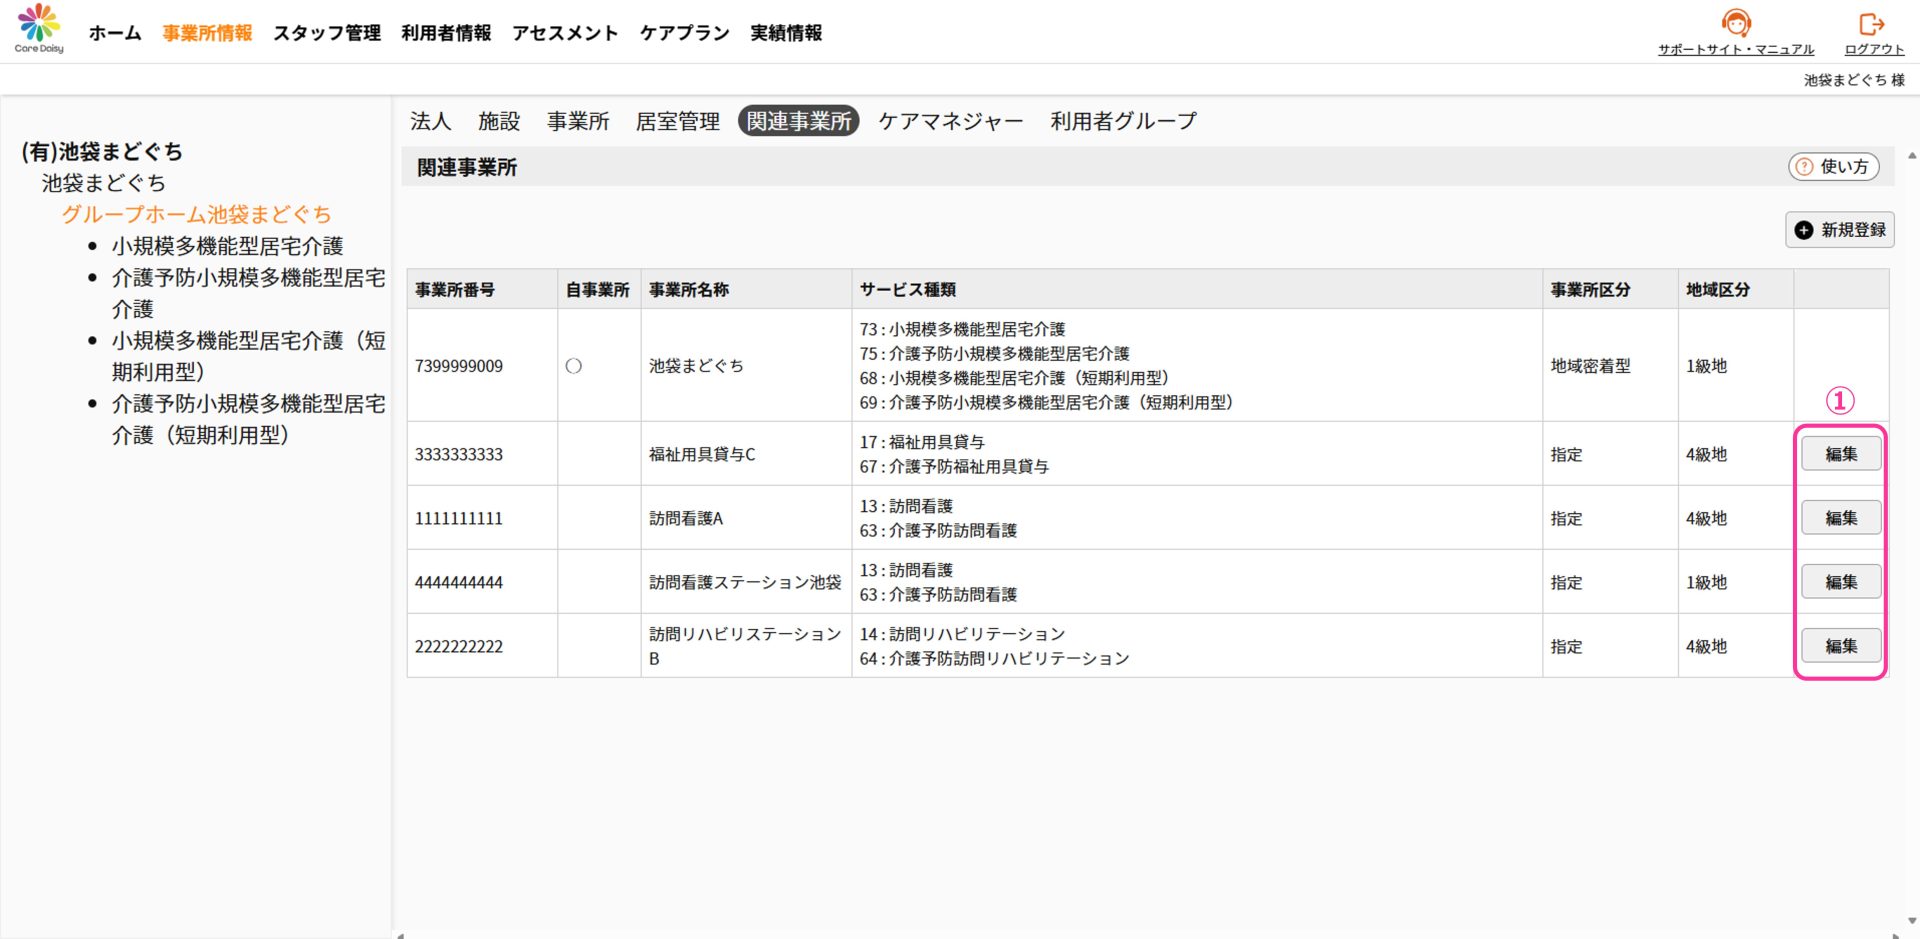Open the support site manual headset icon

[1736, 22]
